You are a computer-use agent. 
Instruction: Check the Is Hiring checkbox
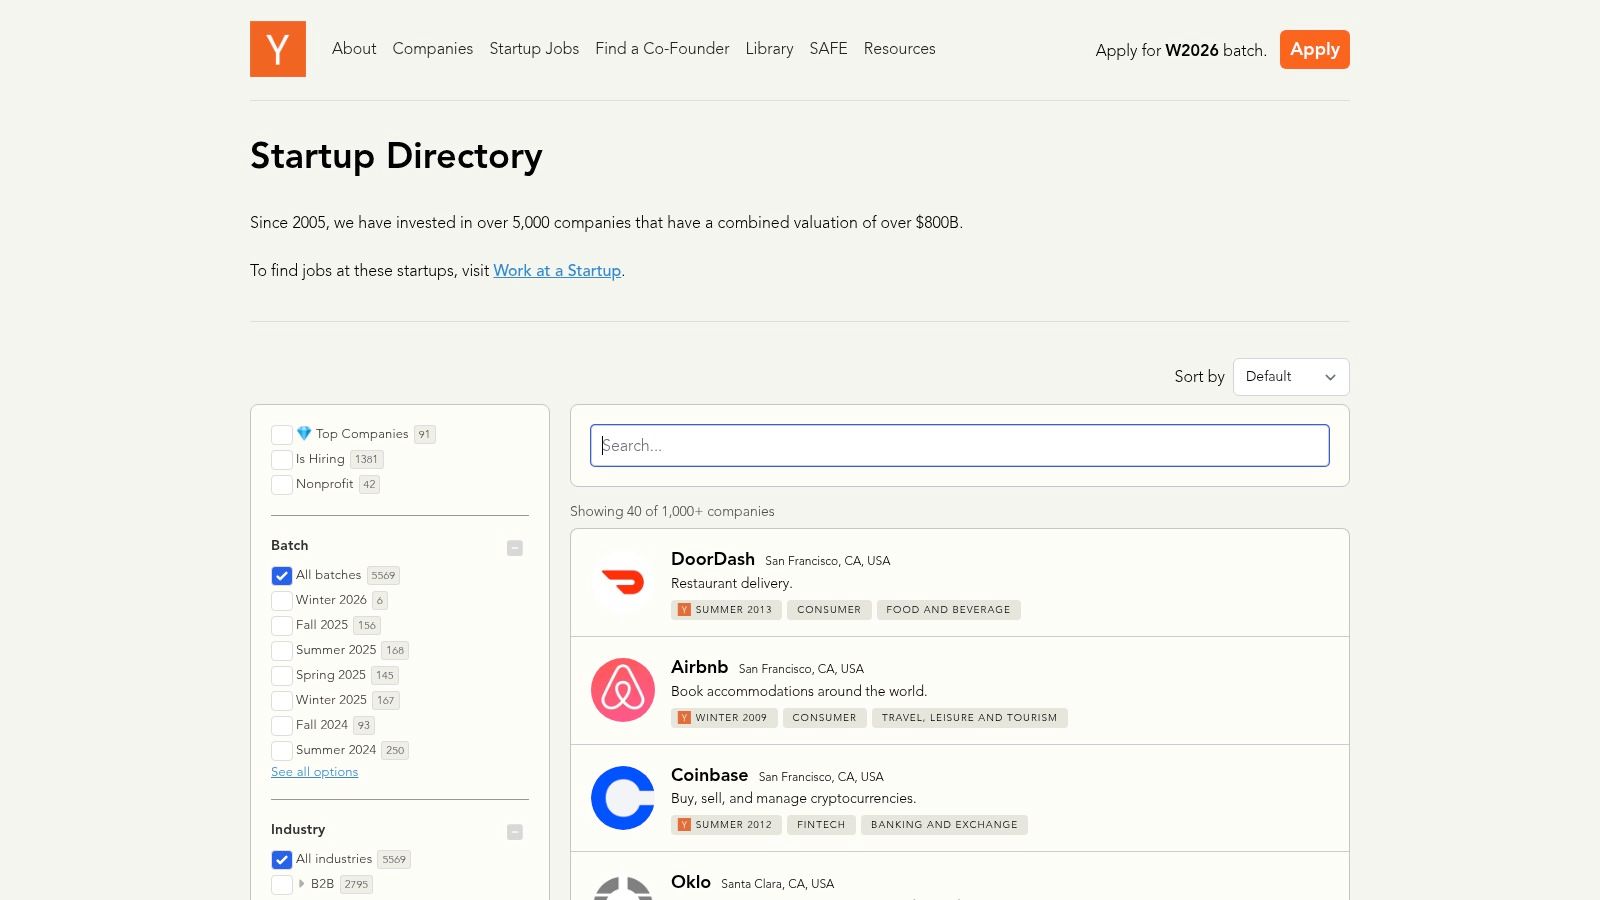281,459
